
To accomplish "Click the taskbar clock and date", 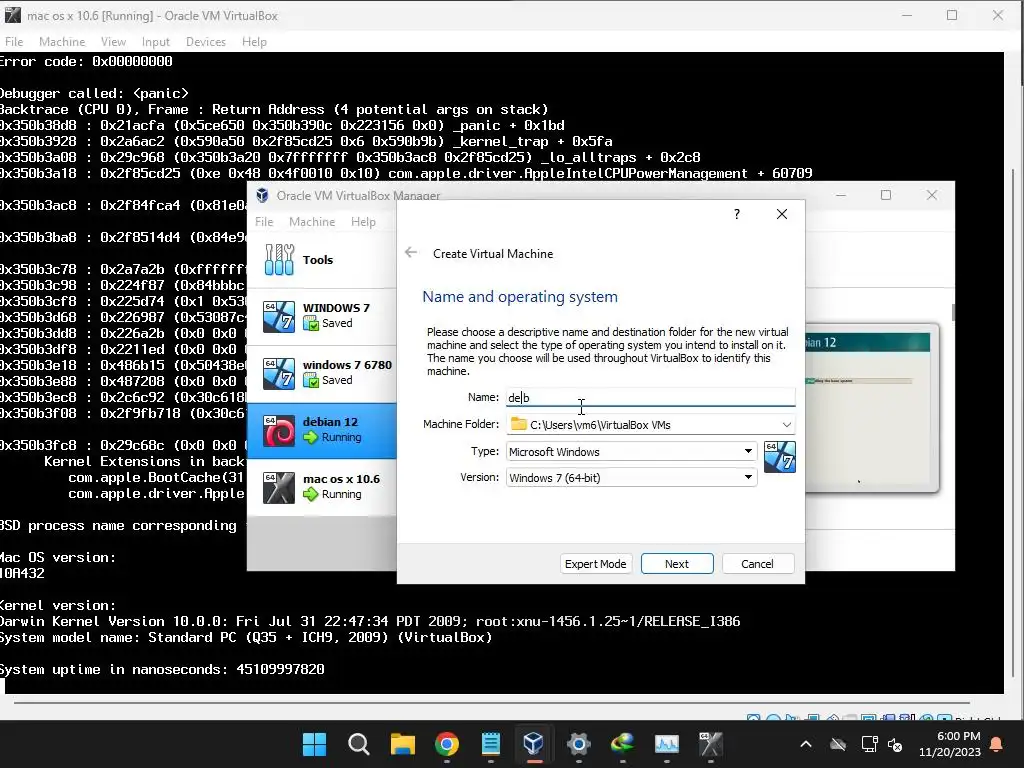I will pos(950,744).
